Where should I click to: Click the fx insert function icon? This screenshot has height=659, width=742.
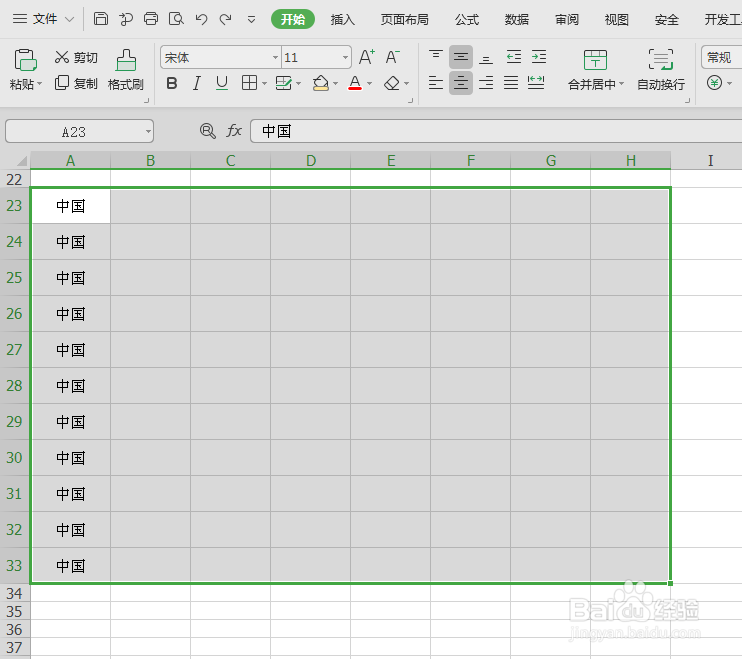(x=234, y=131)
